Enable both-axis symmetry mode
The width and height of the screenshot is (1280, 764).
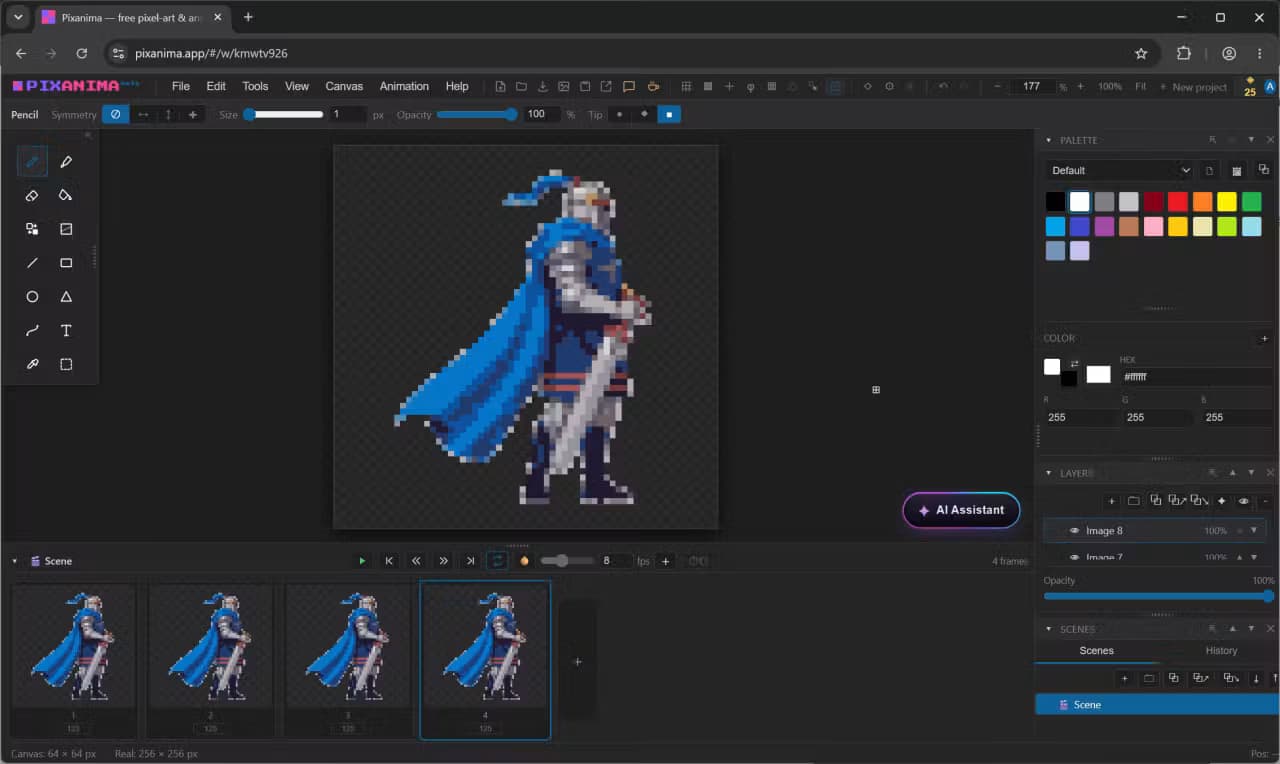tap(193, 115)
